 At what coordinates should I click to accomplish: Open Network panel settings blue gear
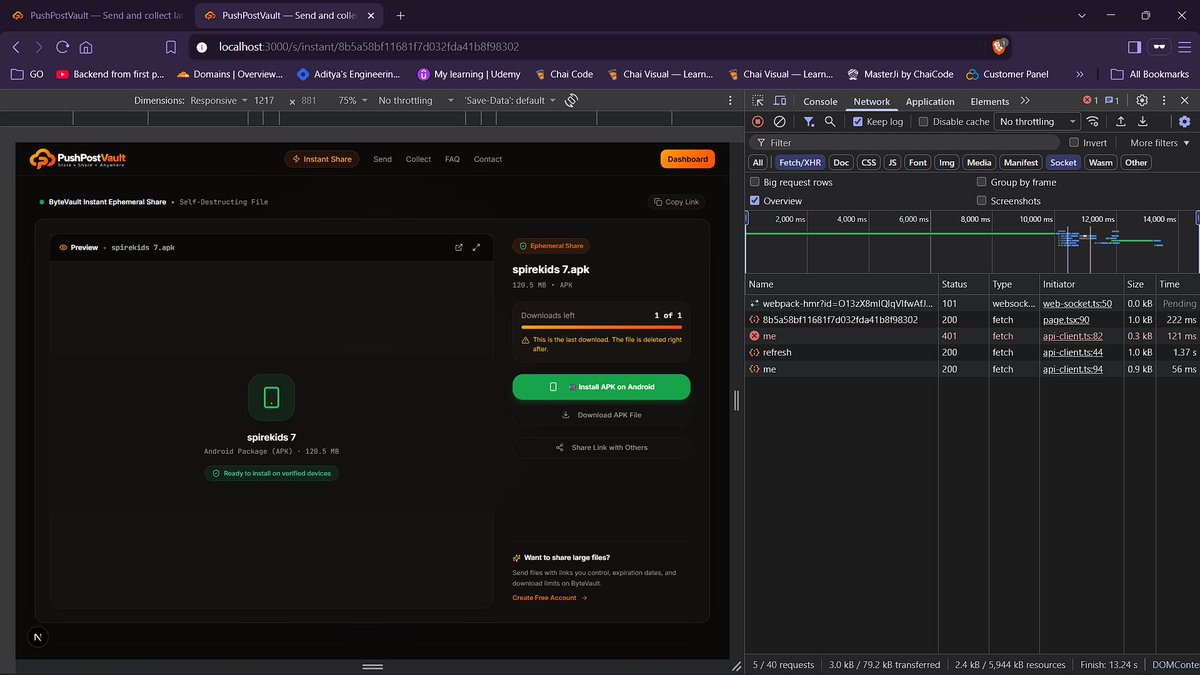coord(1185,121)
